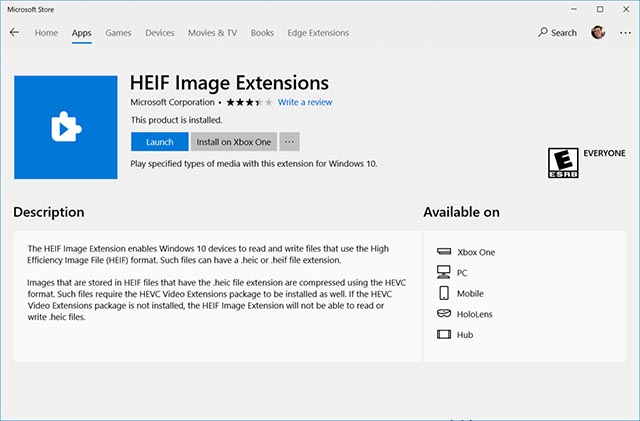This screenshot has width=640, height=421.
Task: Click the Search magnifier button
Action: [x=557, y=32]
